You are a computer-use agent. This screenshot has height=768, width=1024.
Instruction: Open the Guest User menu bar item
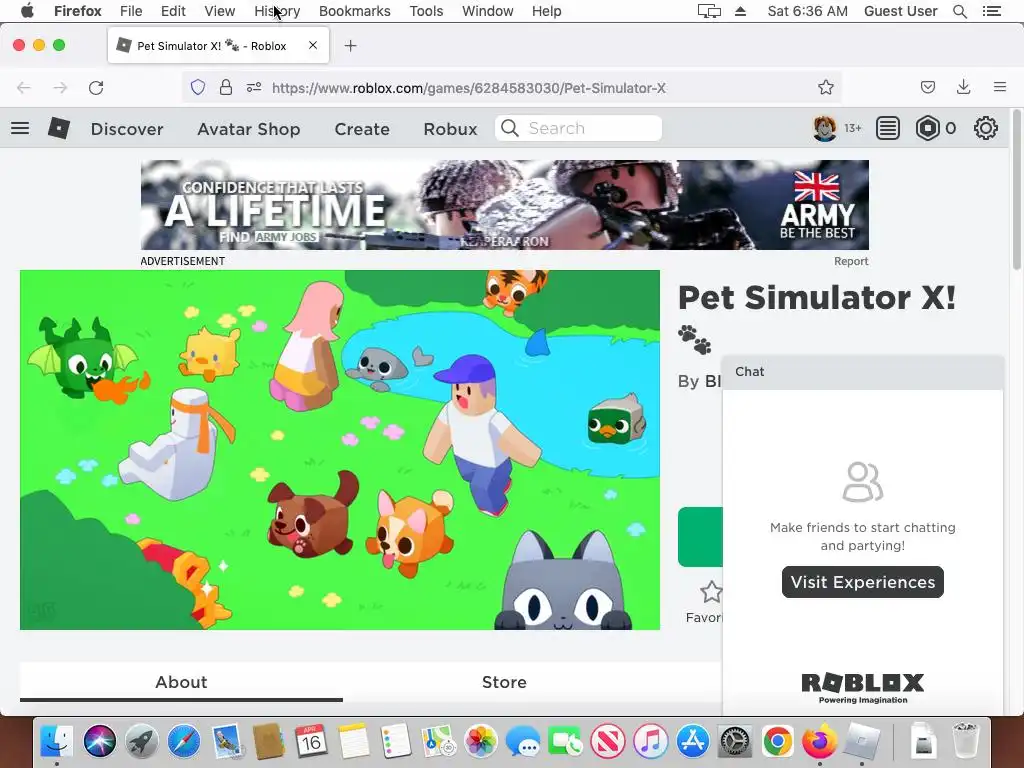point(901,11)
